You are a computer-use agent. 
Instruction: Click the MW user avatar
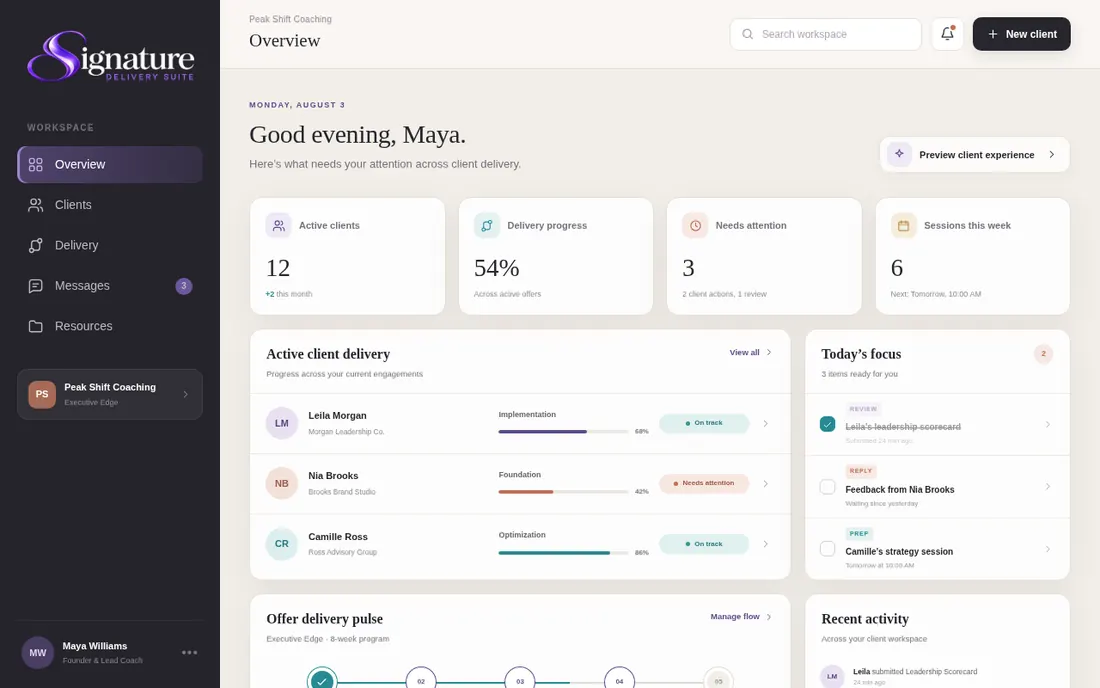coord(38,653)
